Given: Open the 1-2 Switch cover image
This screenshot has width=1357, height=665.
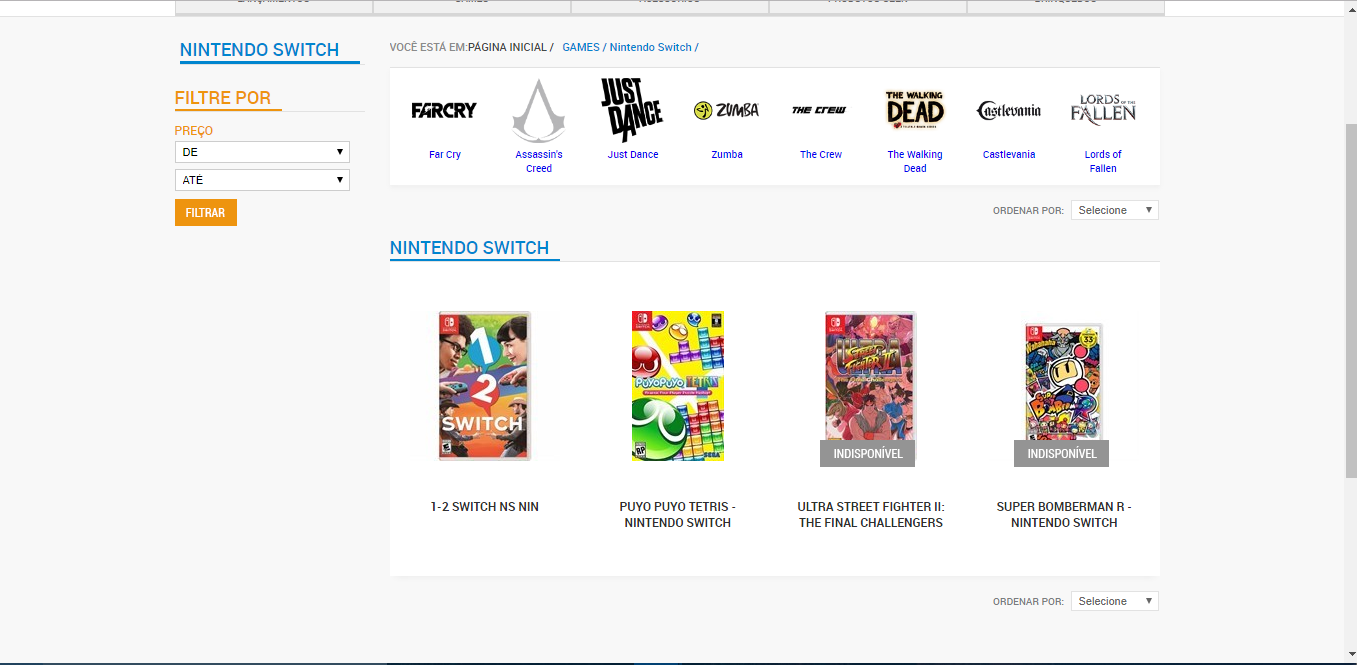Looking at the screenshot, I should 485,386.
